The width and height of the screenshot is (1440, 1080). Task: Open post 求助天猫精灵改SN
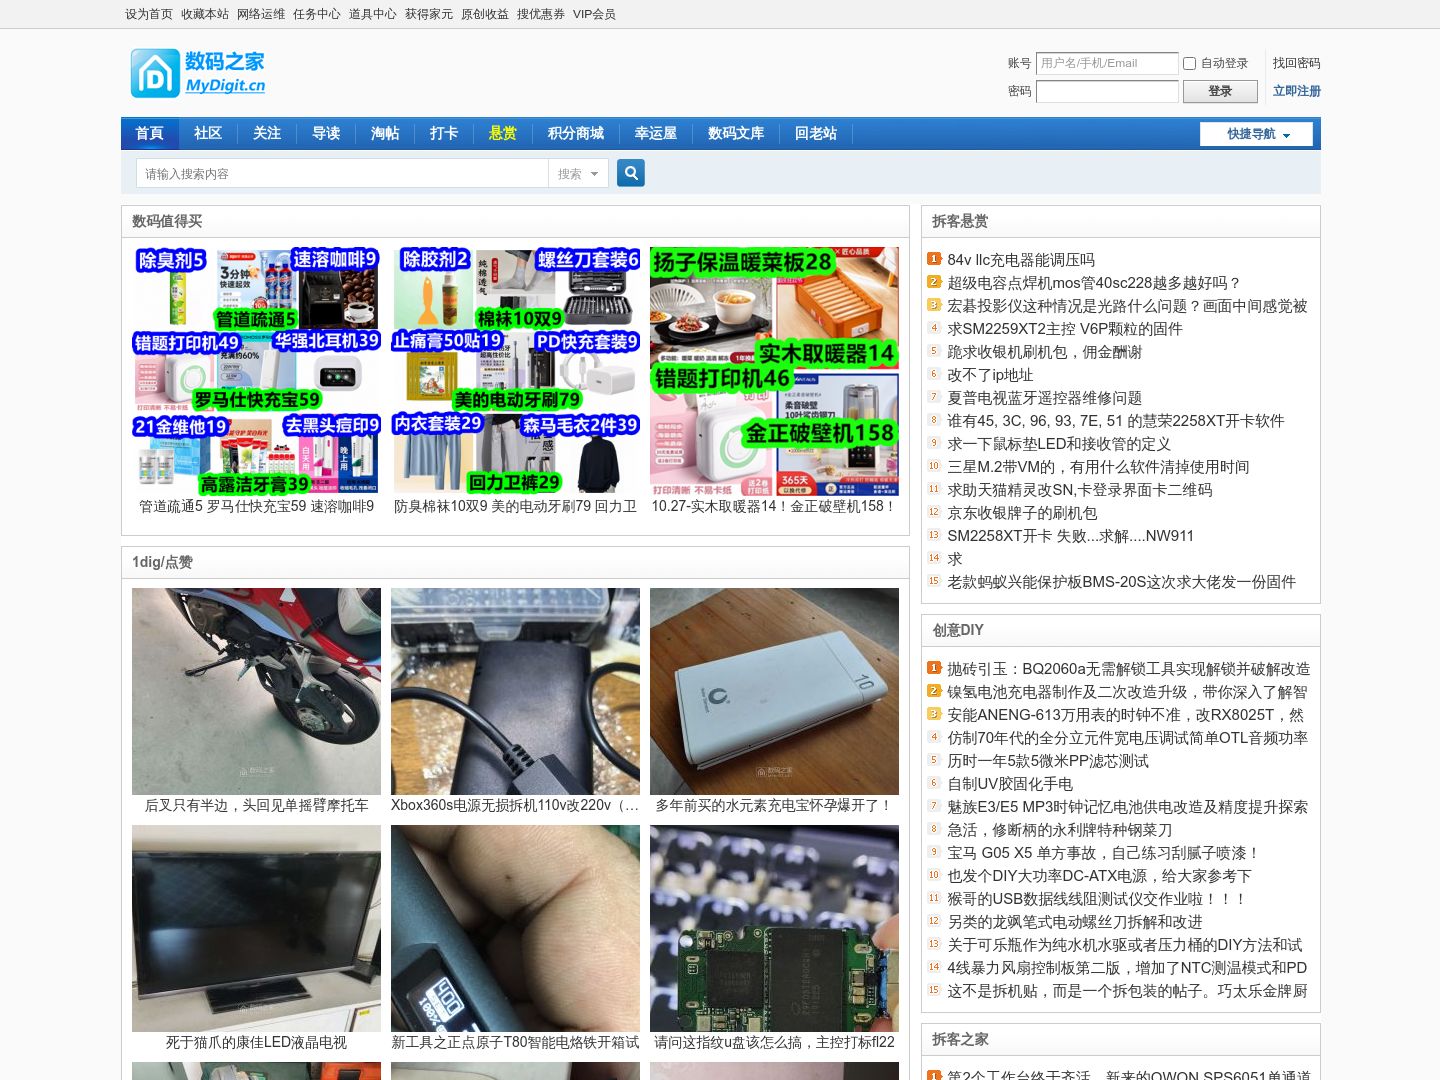[x=1080, y=490]
